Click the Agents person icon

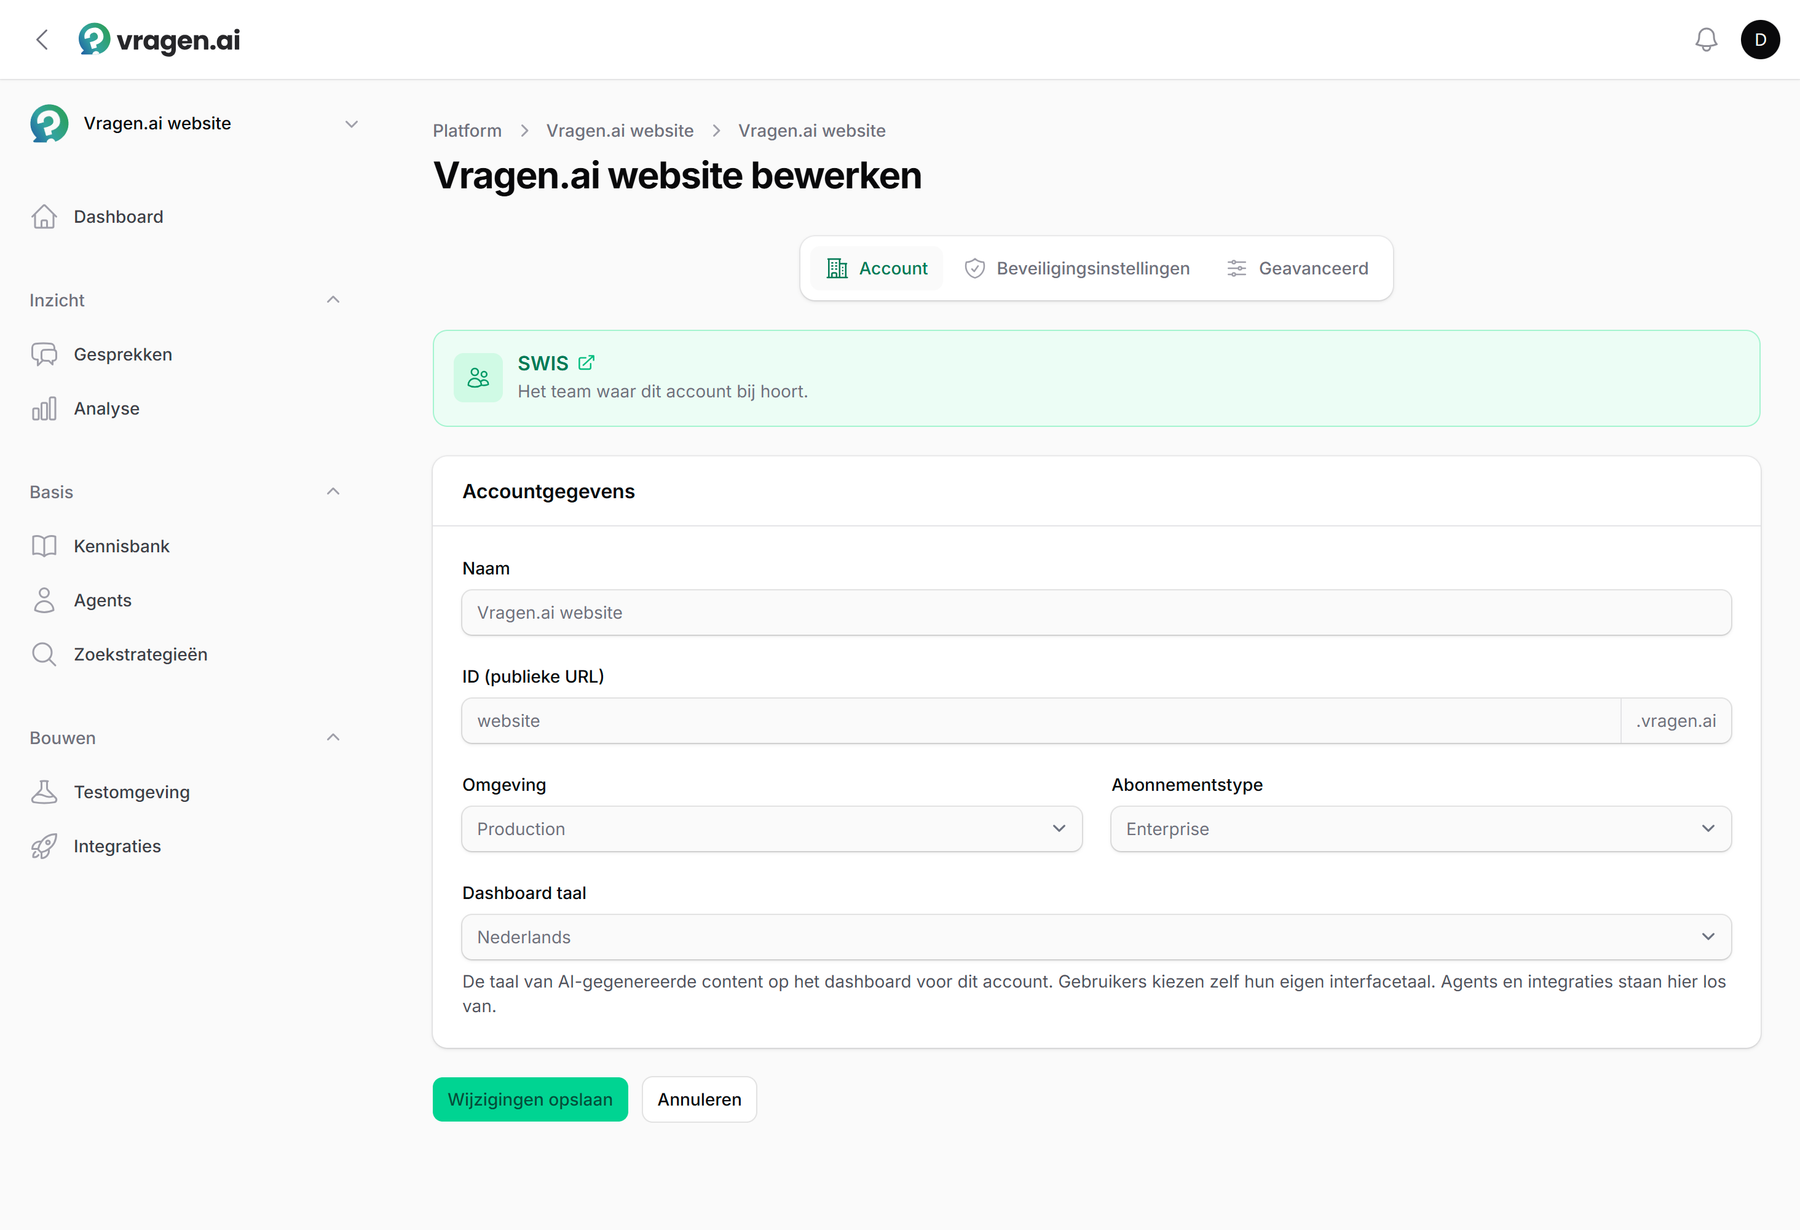(x=44, y=600)
